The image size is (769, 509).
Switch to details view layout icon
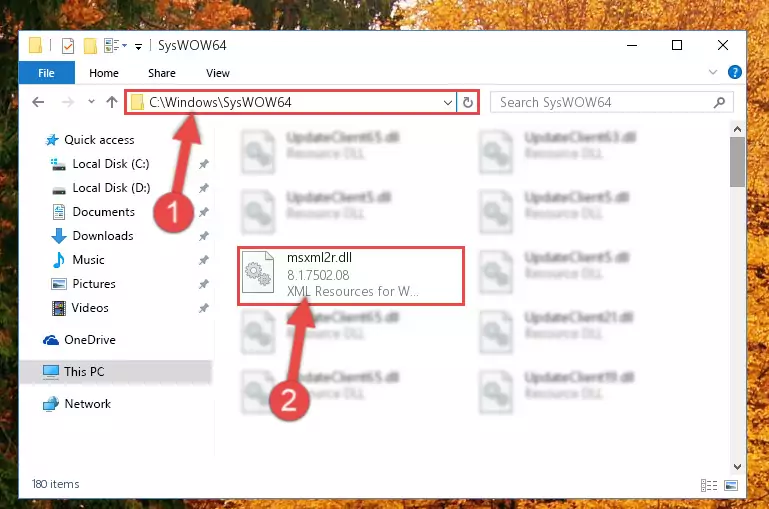point(709,485)
